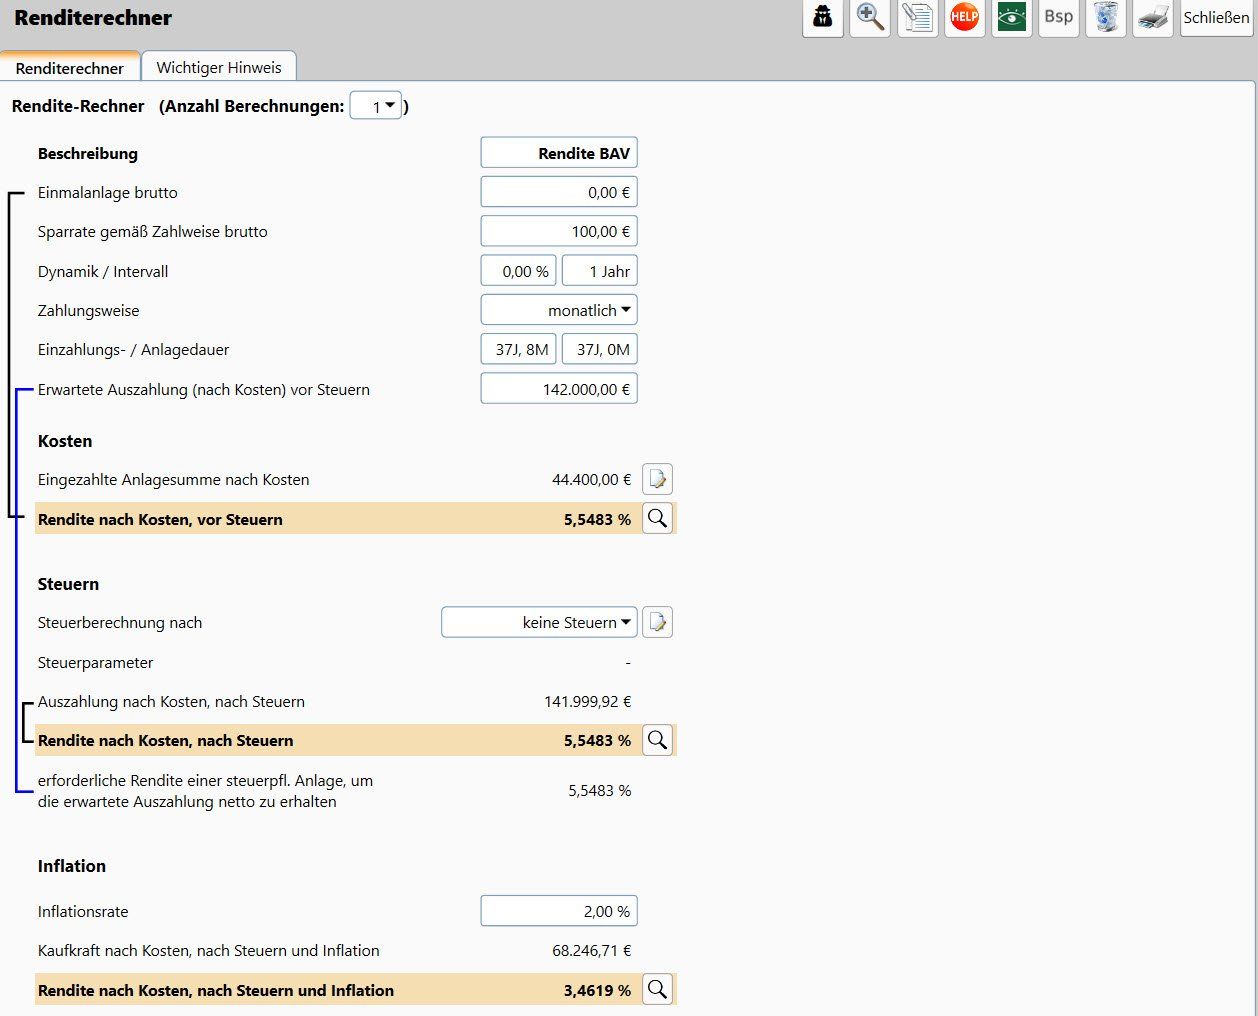Focus the Erwartete Auszahlung amount field
Viewport: 1258px width, 1016px height.
tap(559, 389)
